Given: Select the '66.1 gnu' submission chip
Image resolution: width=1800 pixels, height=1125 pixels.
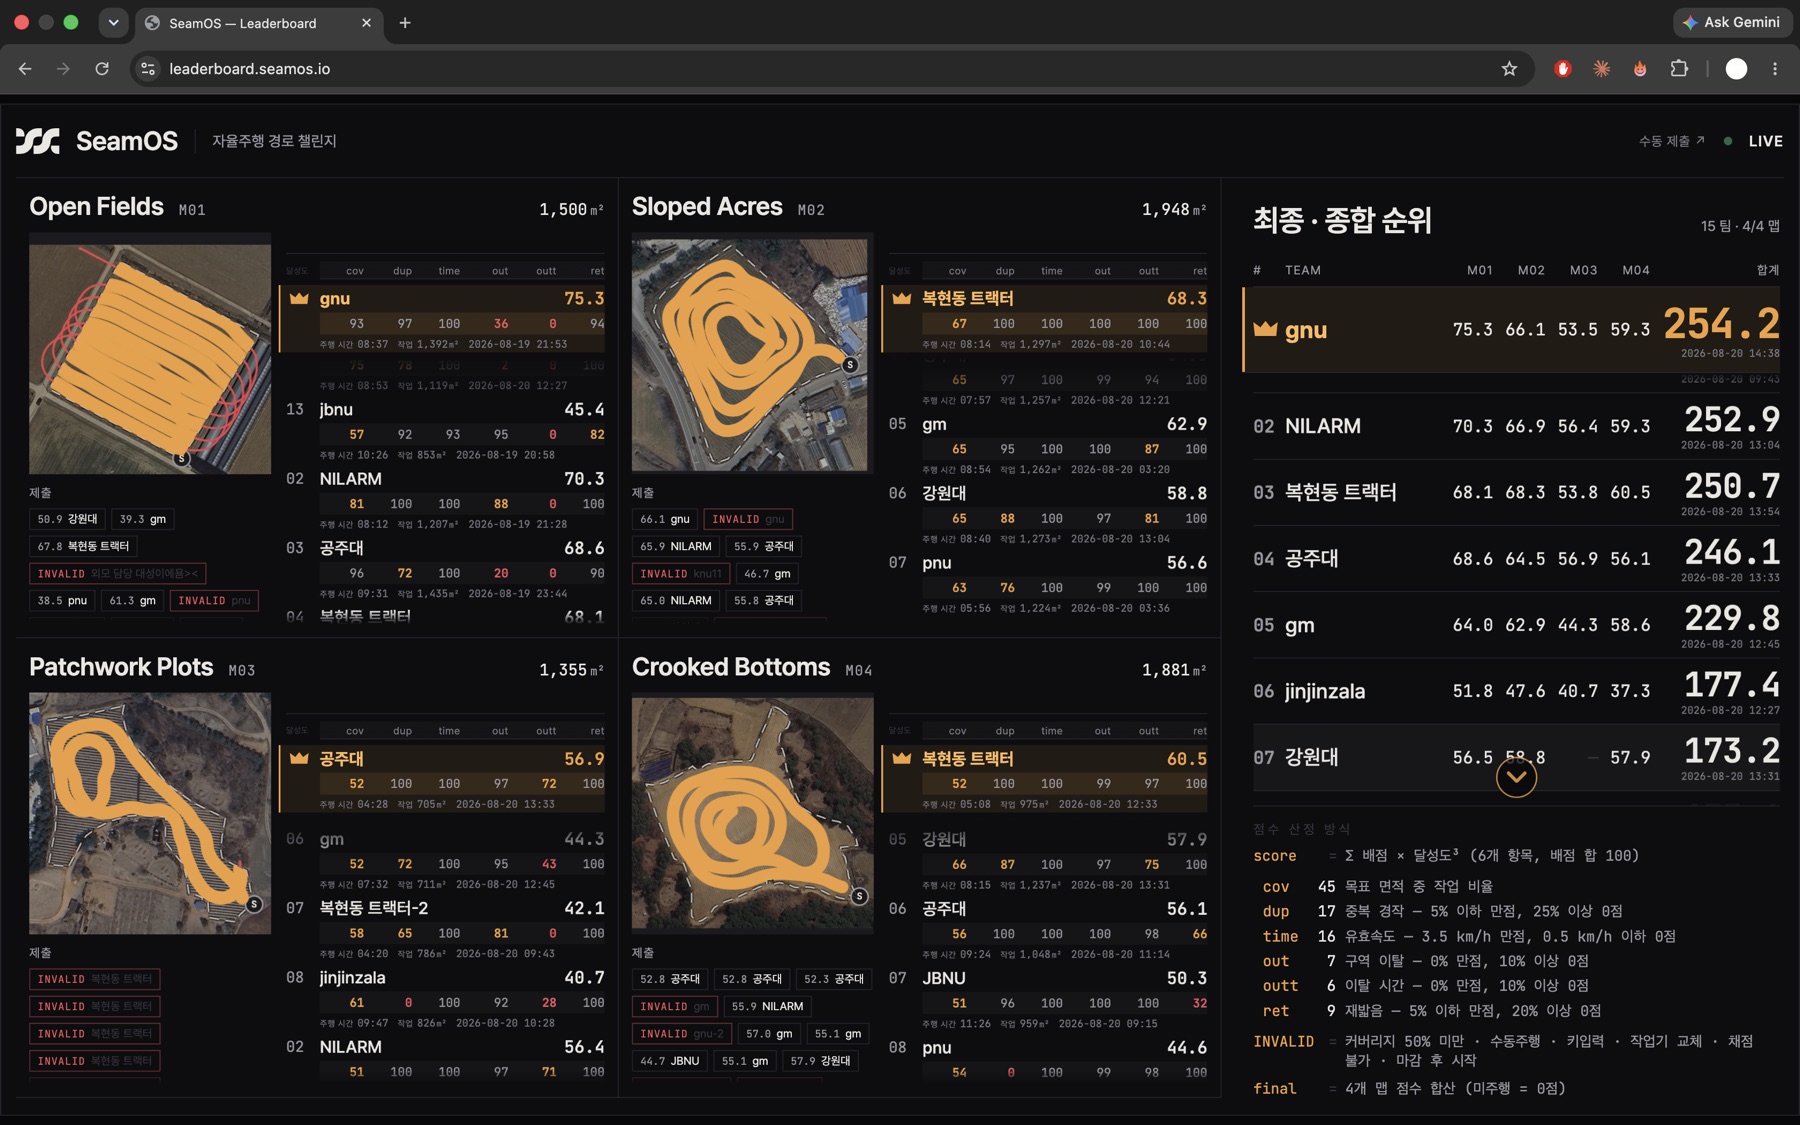Looking at the screenshot, I should tap(665, 519).
